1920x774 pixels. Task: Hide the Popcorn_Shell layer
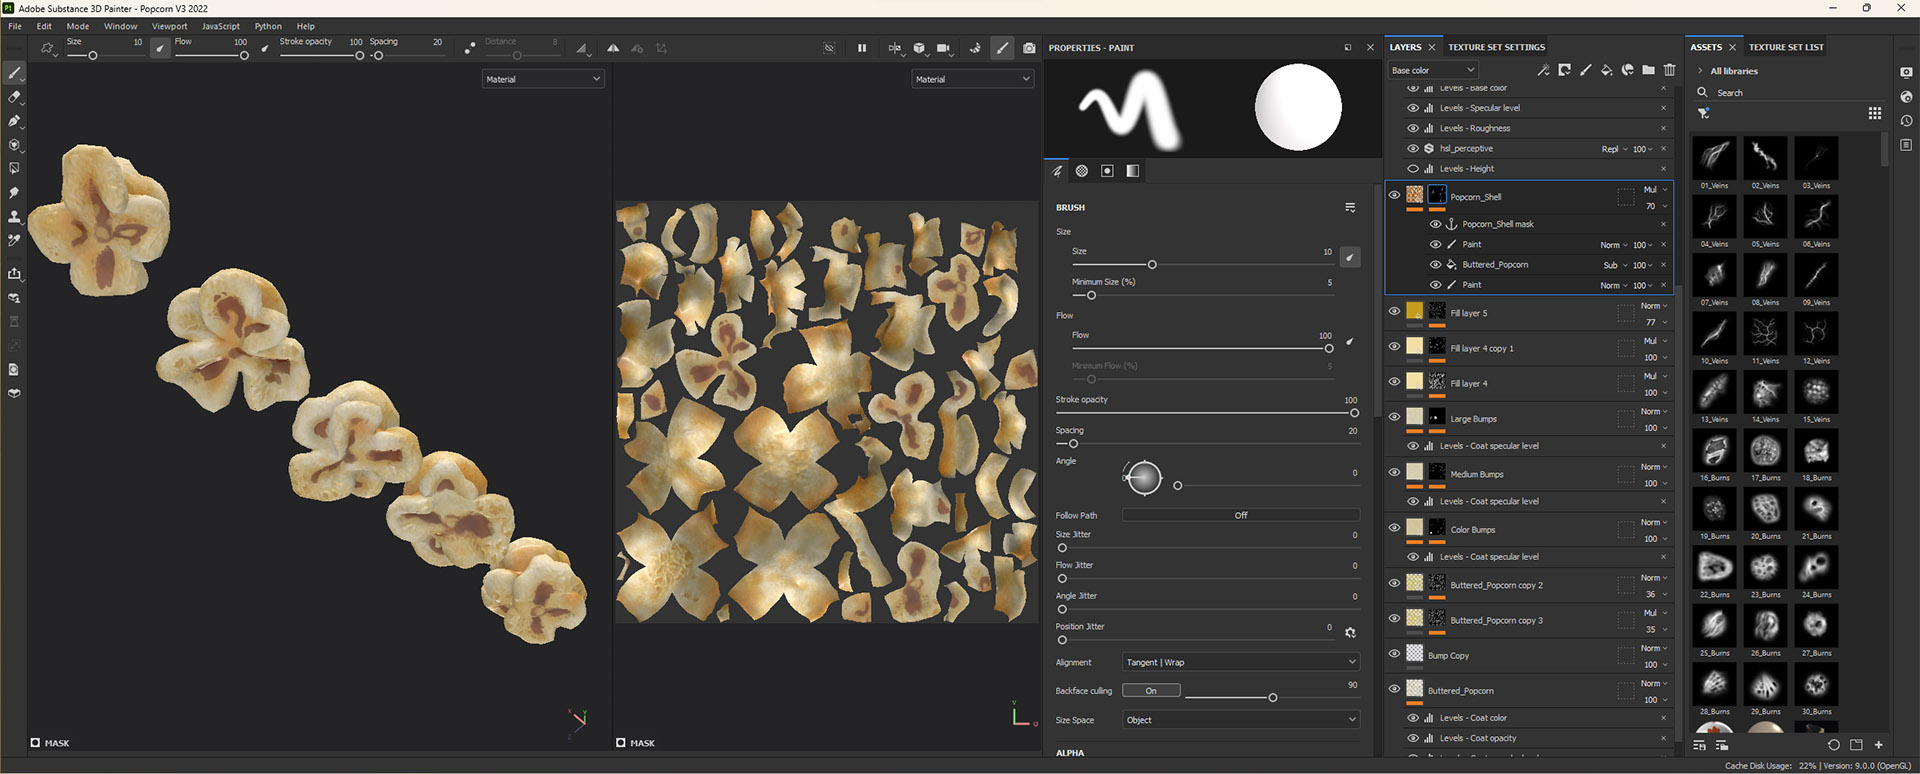(1394, 196)
